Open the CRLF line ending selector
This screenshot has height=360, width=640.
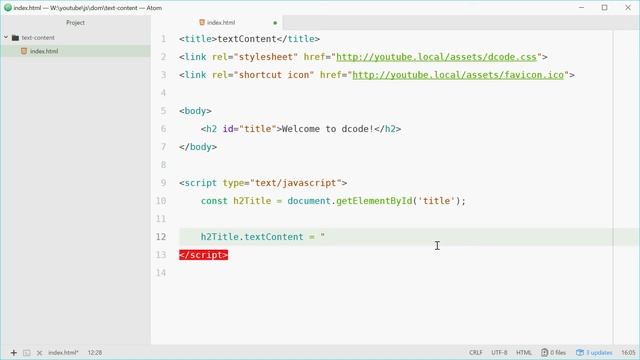476,353
